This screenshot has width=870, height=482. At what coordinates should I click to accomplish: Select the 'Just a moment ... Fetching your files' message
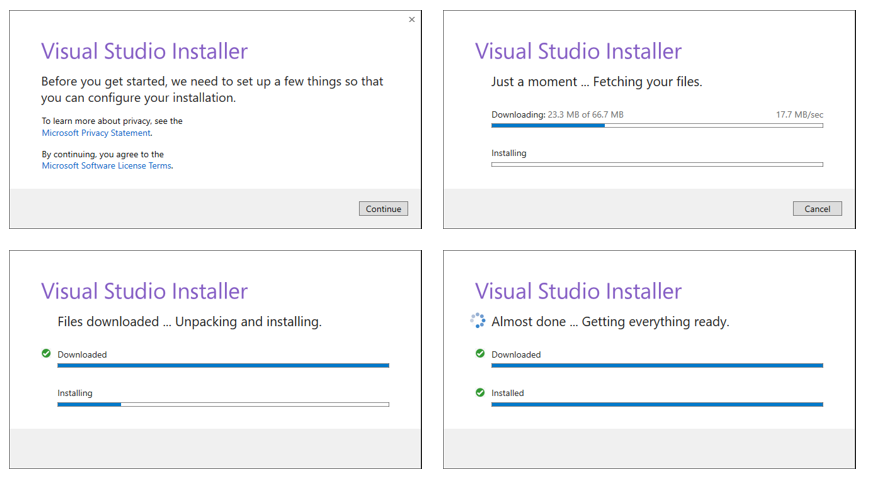point(596,82)
